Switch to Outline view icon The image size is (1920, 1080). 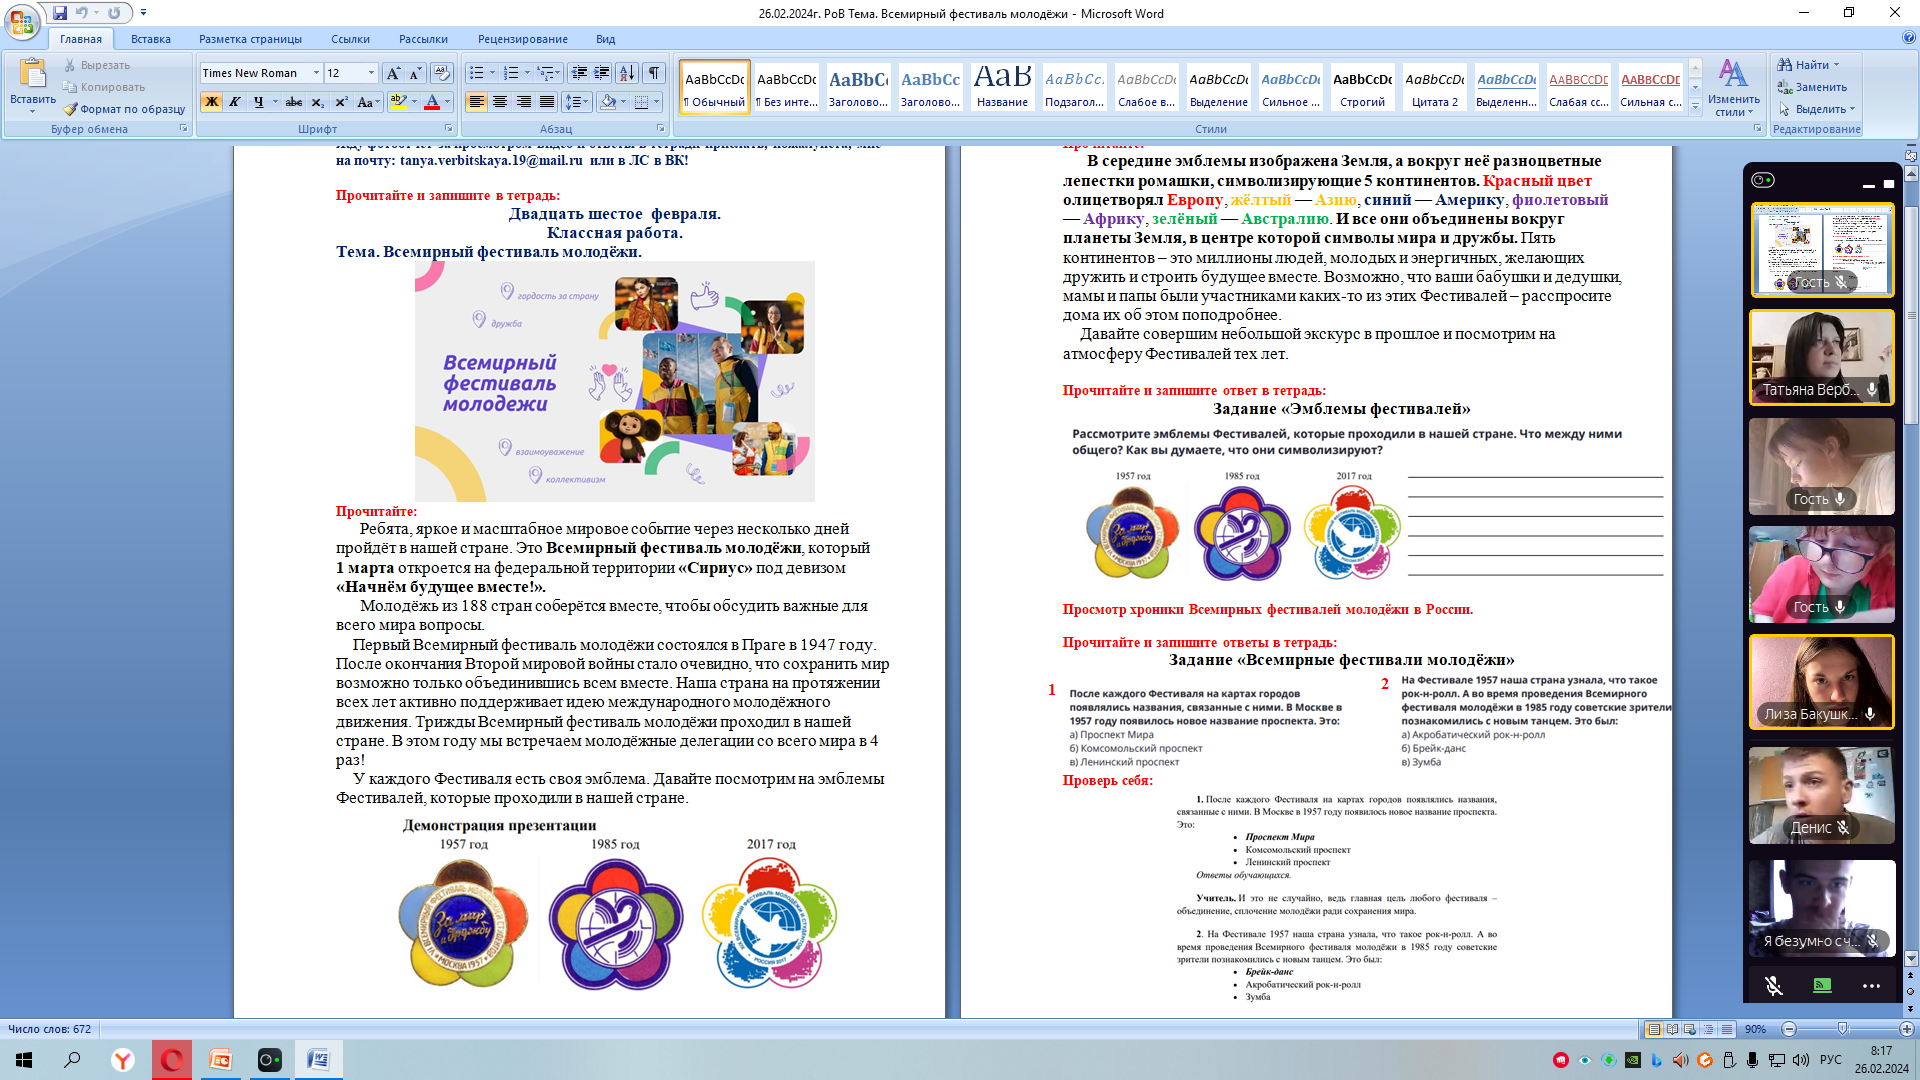coord(1708,1029)
